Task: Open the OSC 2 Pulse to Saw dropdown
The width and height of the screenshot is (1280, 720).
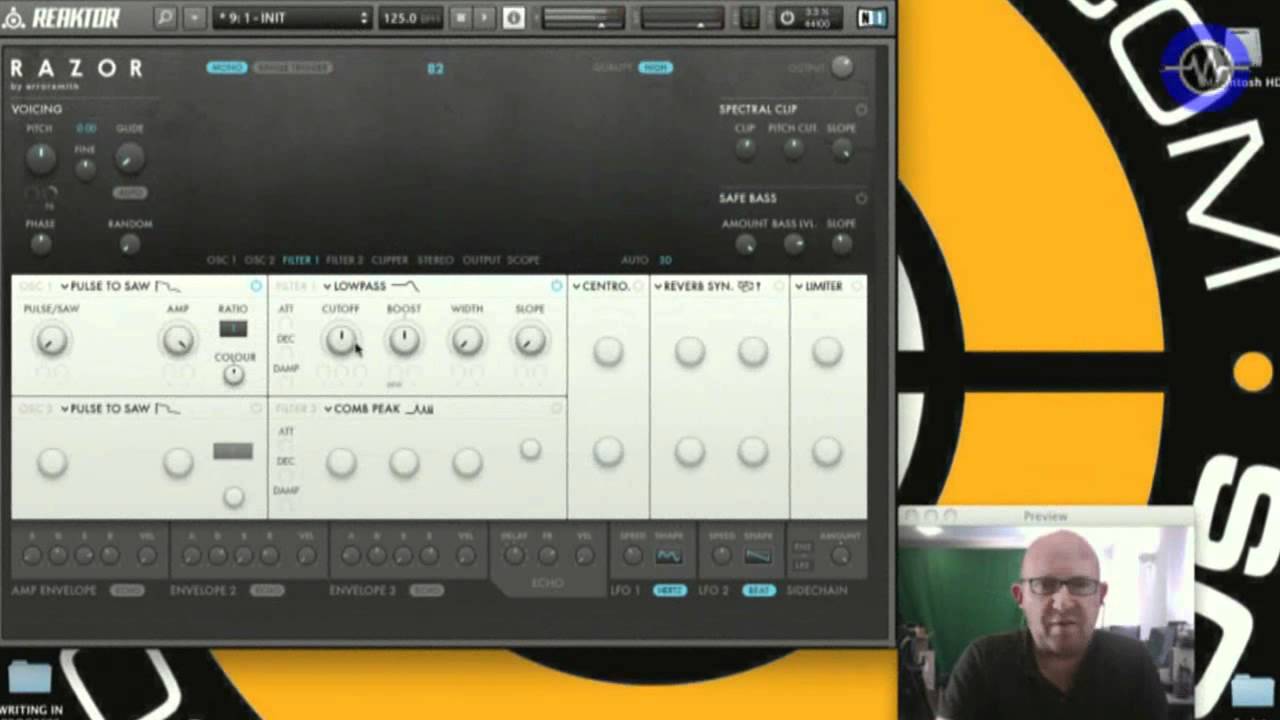Action: [x=121, y=409]
